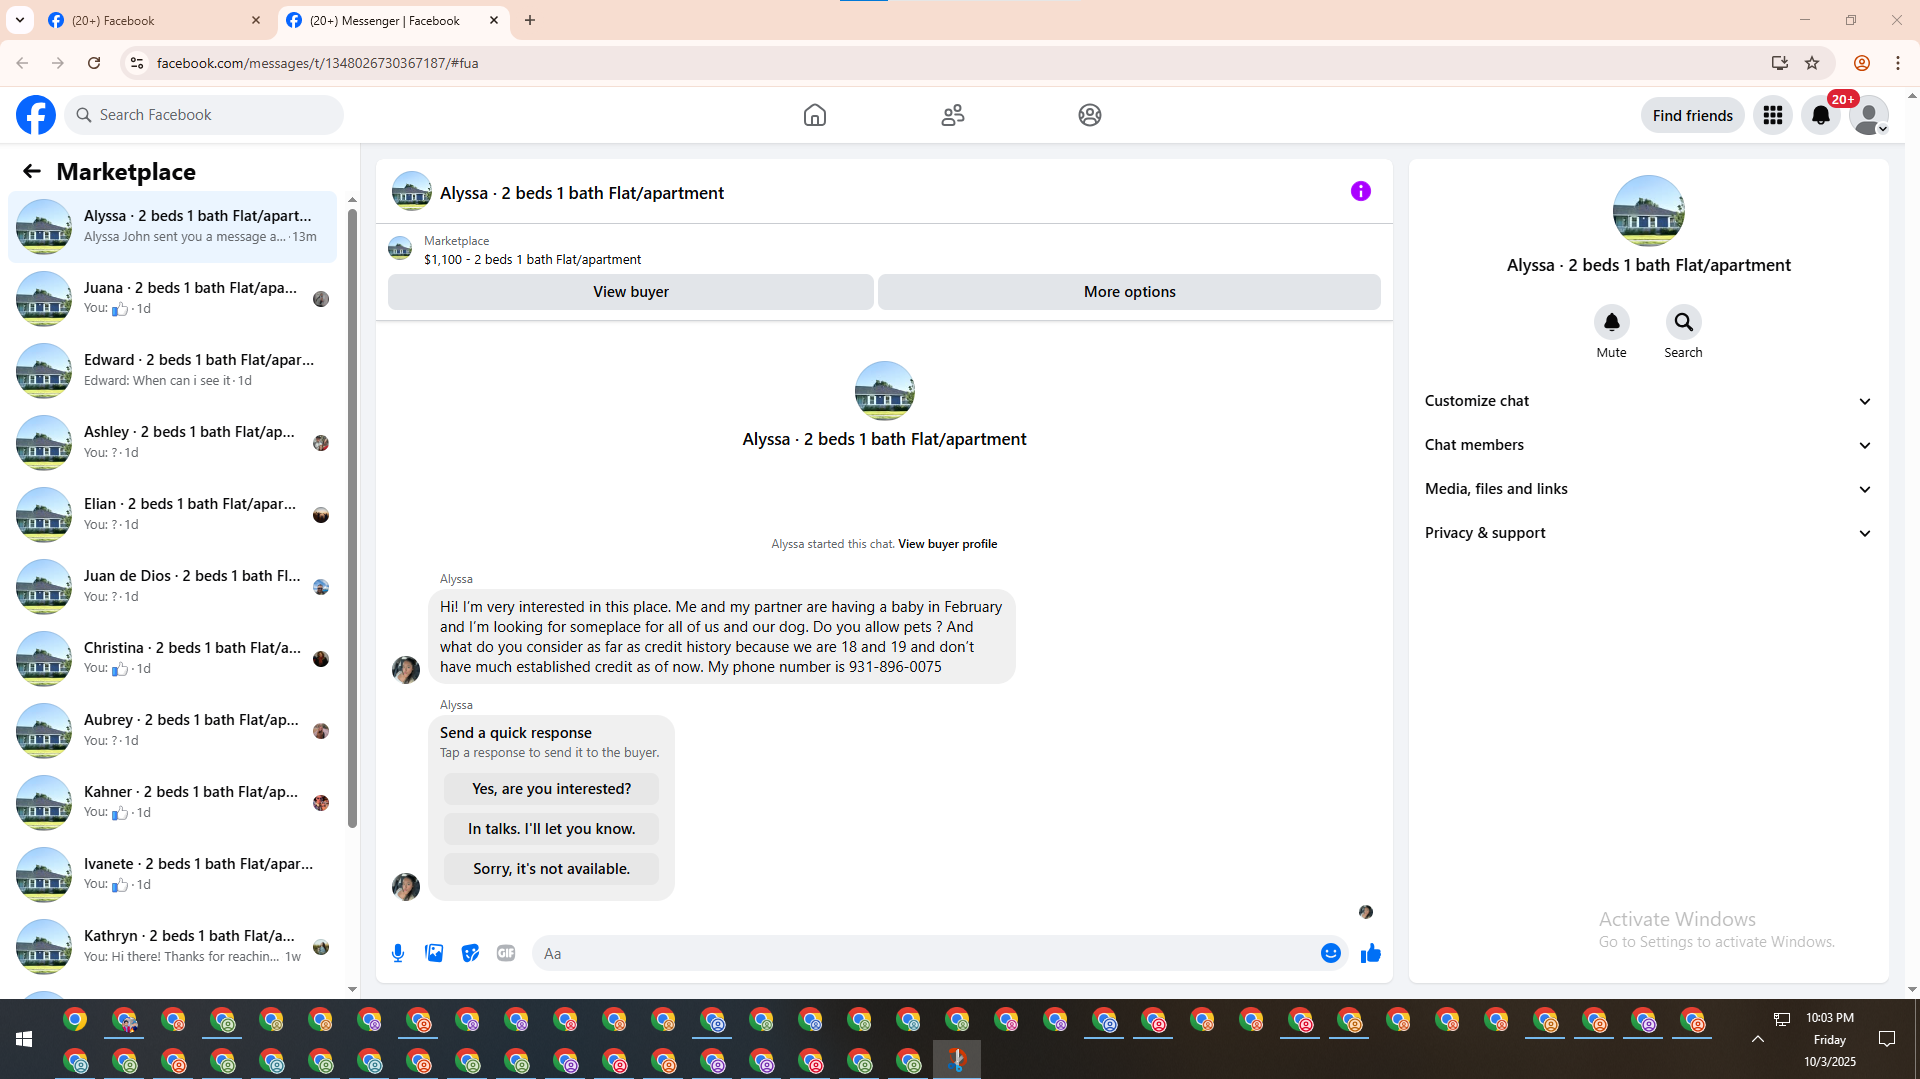Open Kathryn's chat in the list

point(173,947)
